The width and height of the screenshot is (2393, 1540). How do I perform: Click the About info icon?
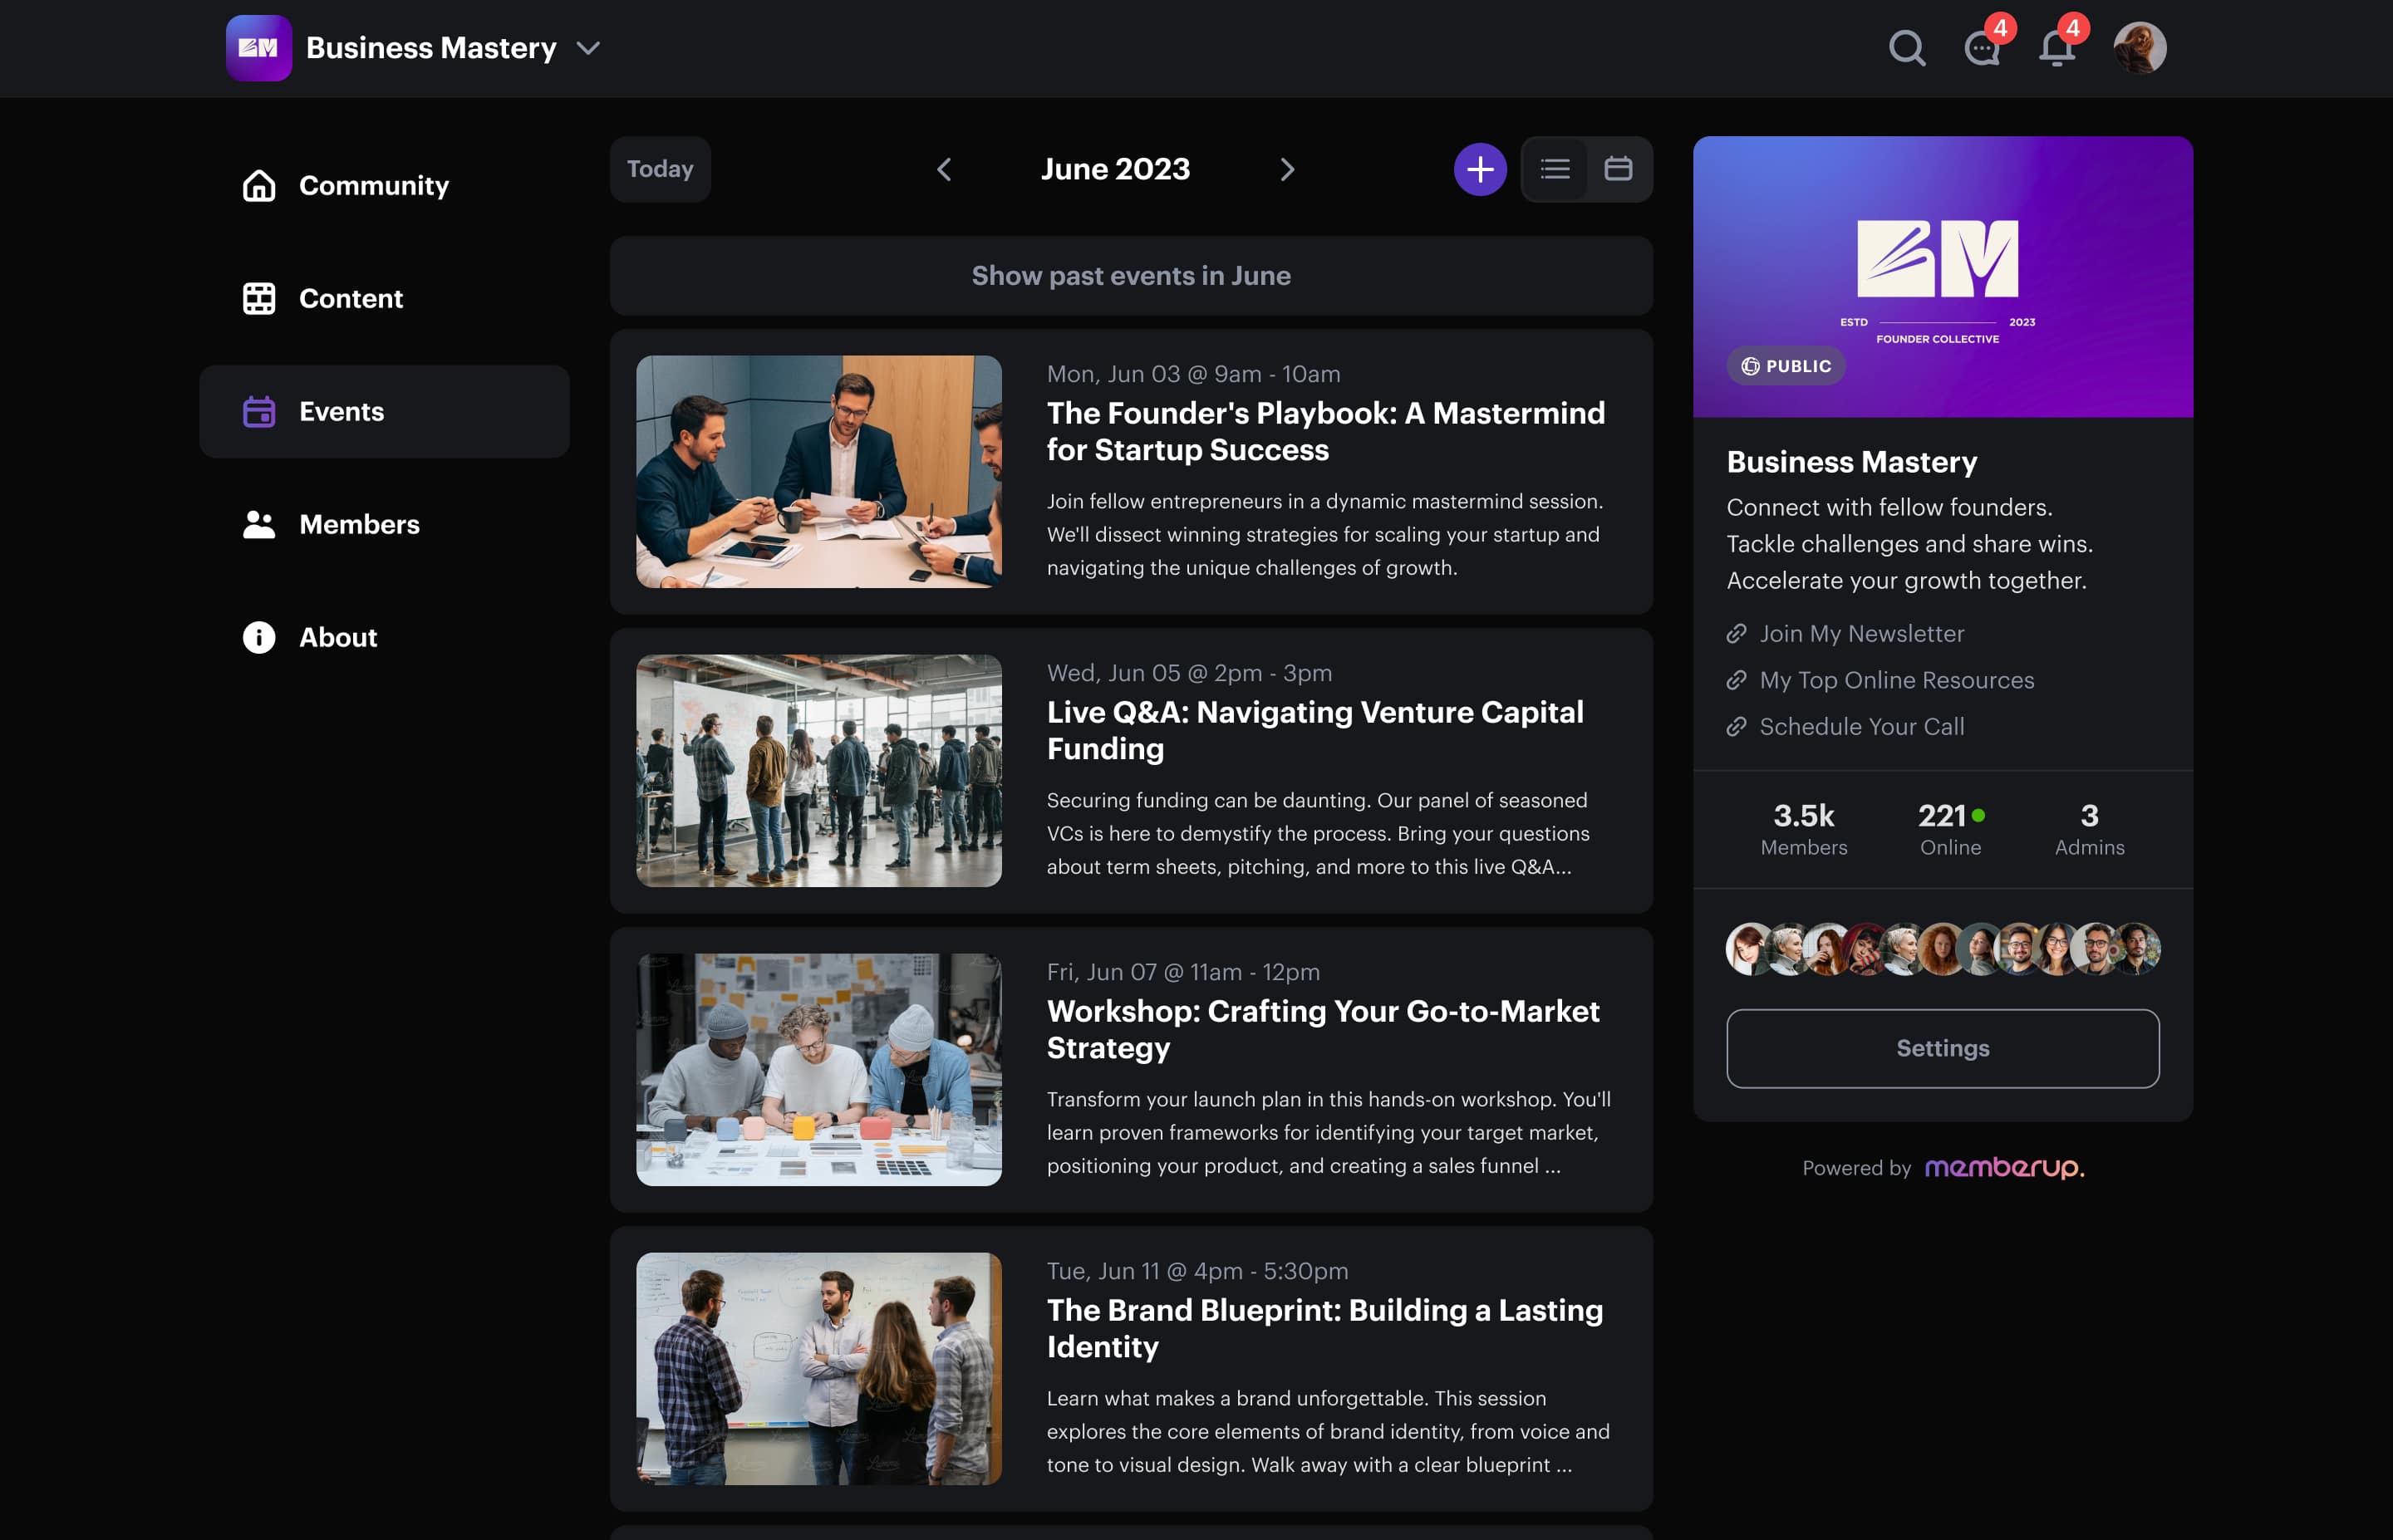(x=259, y=637)
